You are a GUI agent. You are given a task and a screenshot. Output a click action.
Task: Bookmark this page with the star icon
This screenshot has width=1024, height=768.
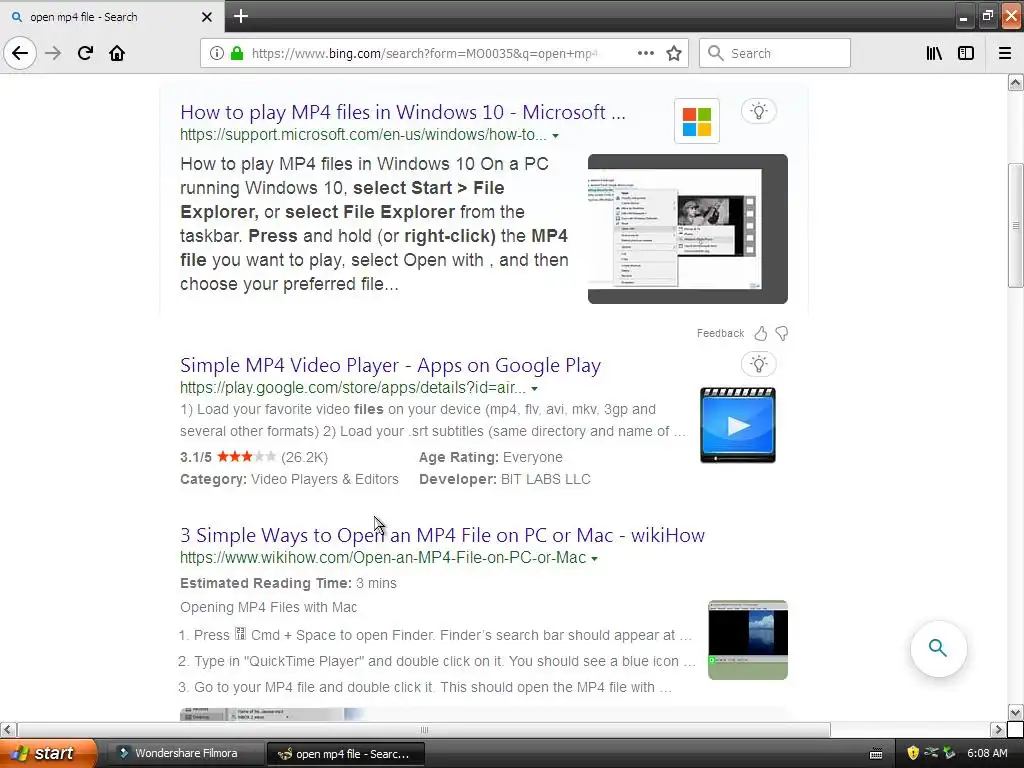pyautogui.click(x=674, y=53)
